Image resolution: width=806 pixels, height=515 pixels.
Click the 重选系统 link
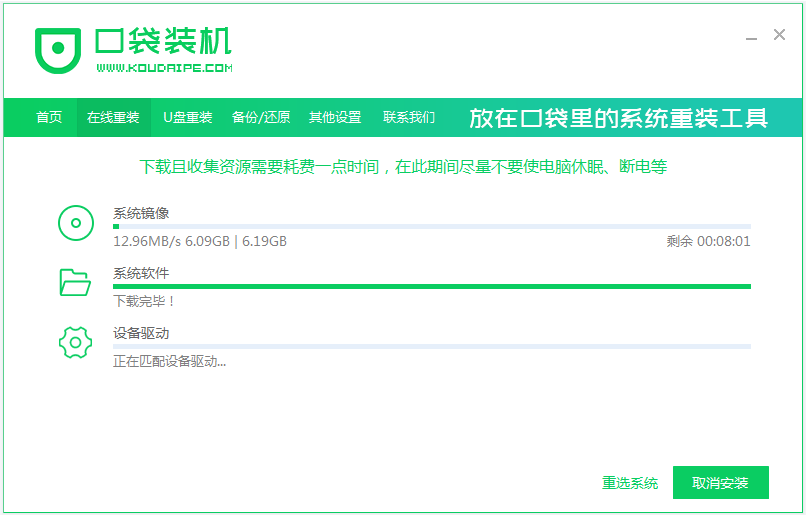(x=630, y=483)
